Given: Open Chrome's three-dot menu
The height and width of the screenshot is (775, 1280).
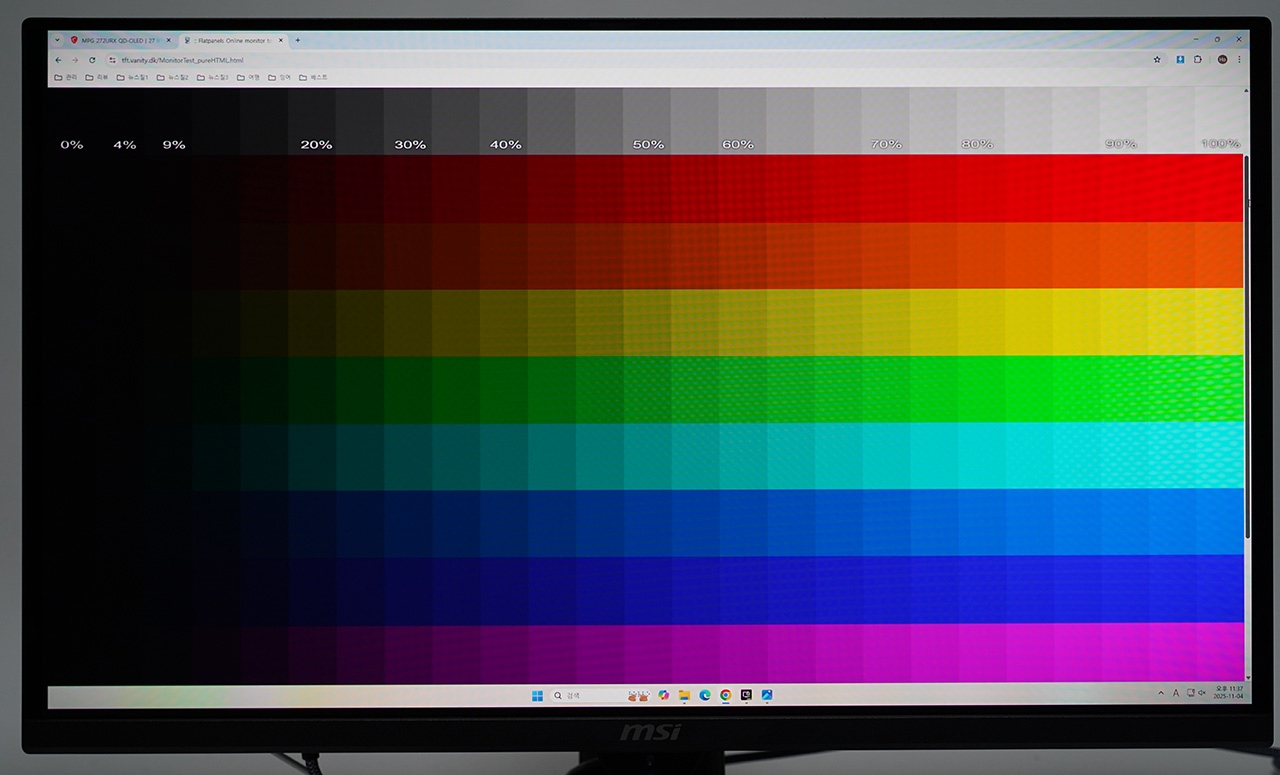Looking at the screenshot, I should coord(1240,60).
